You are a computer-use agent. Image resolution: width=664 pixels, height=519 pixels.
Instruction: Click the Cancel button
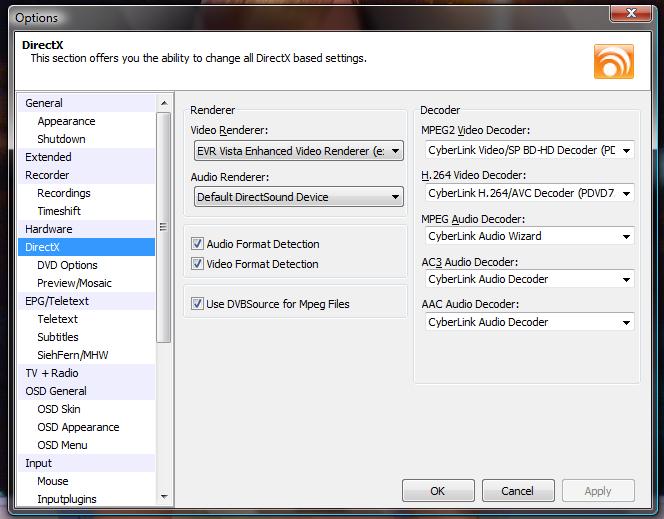click(x=518, y=491)
